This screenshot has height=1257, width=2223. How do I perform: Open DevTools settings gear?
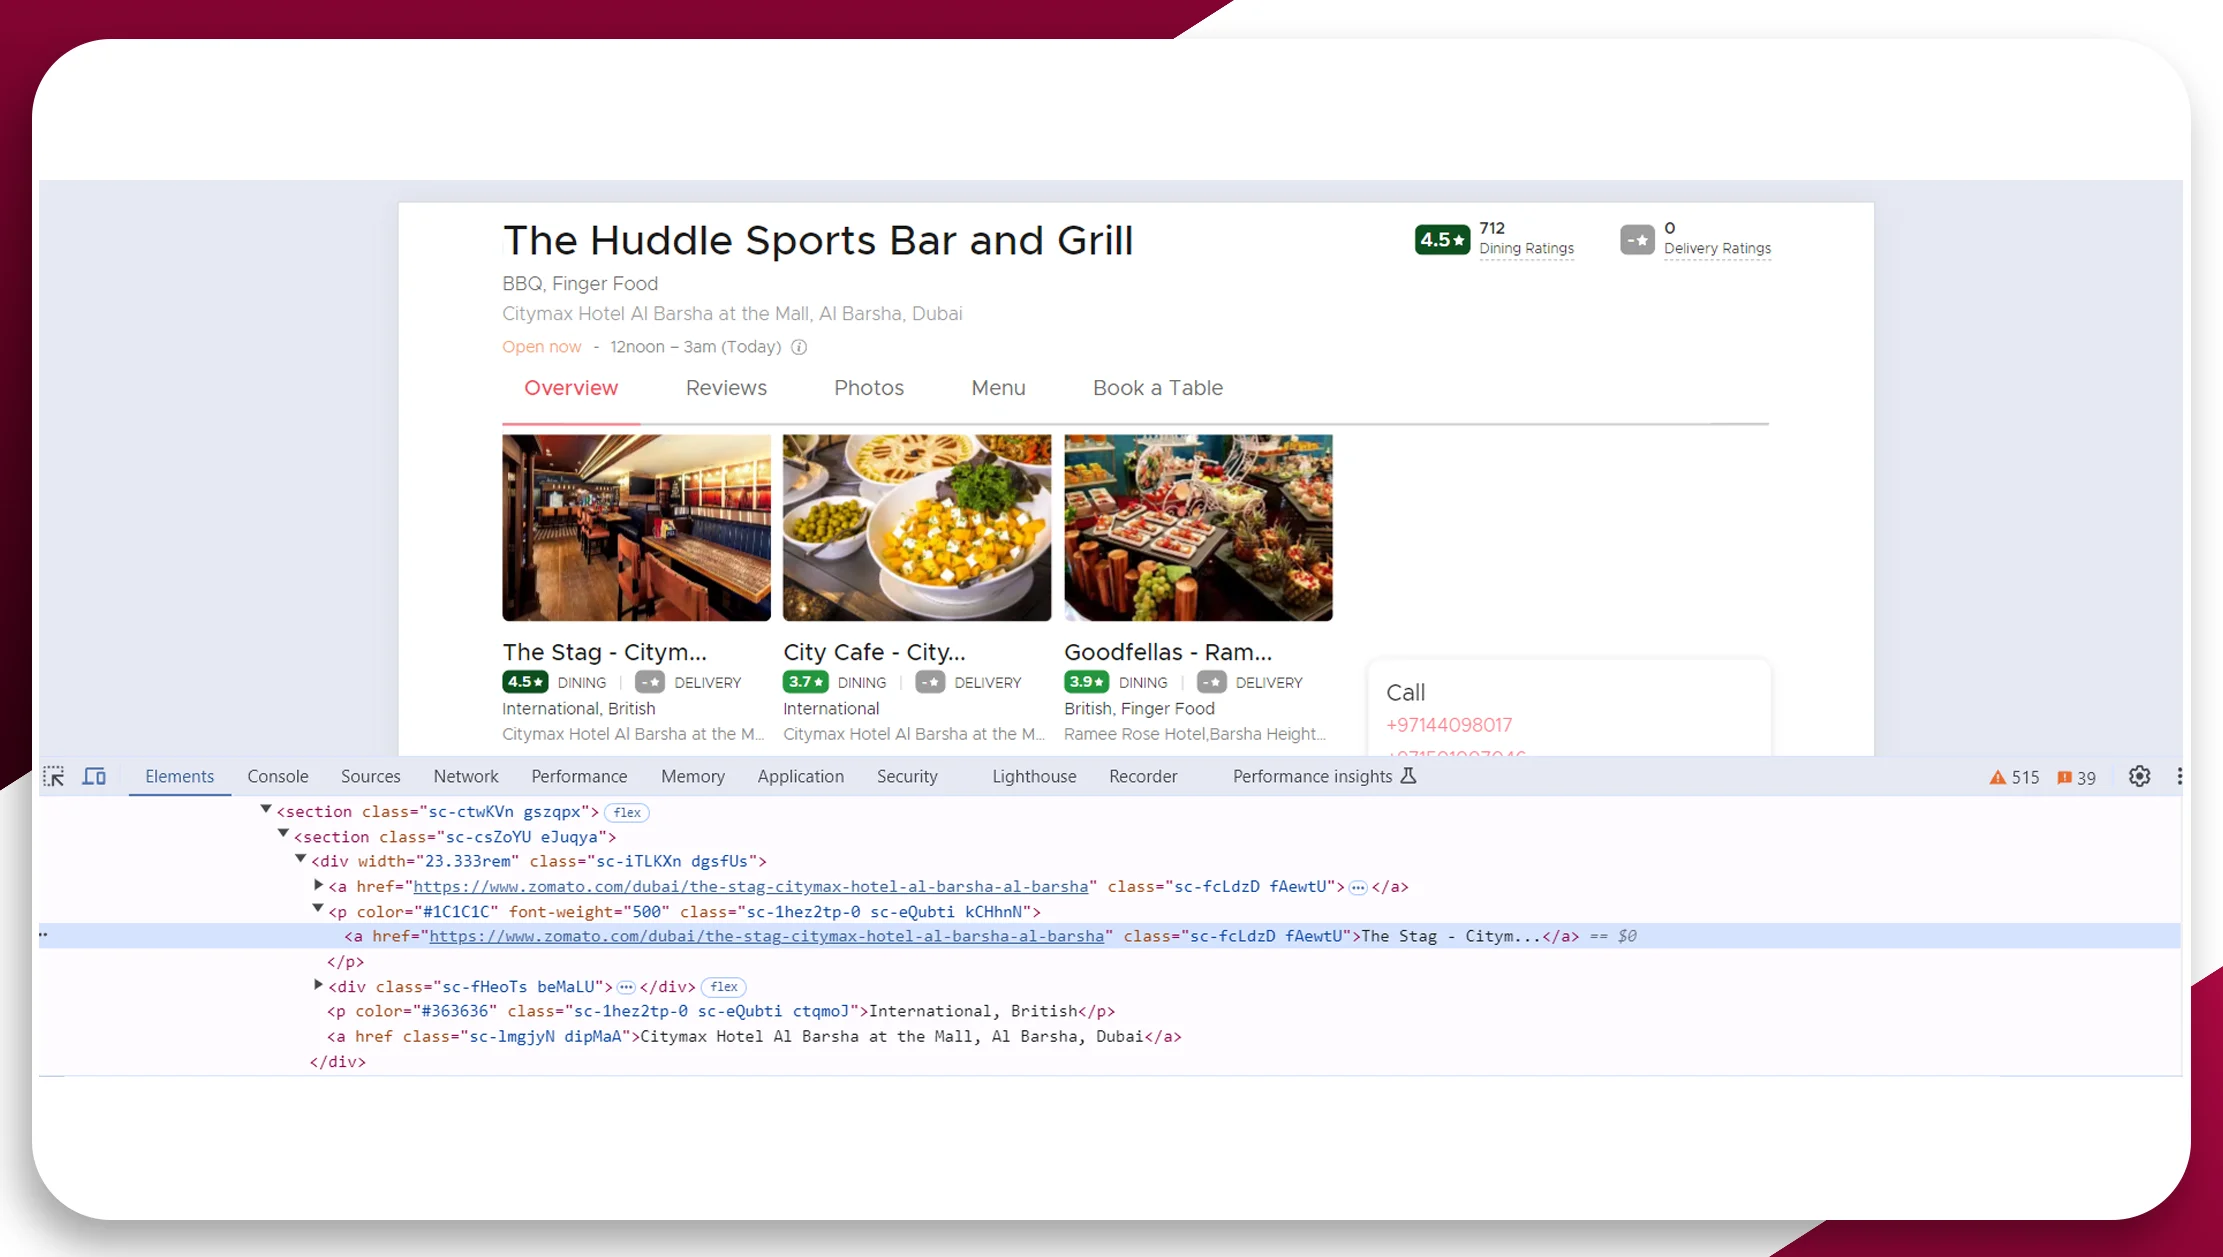click(2139, 776)
